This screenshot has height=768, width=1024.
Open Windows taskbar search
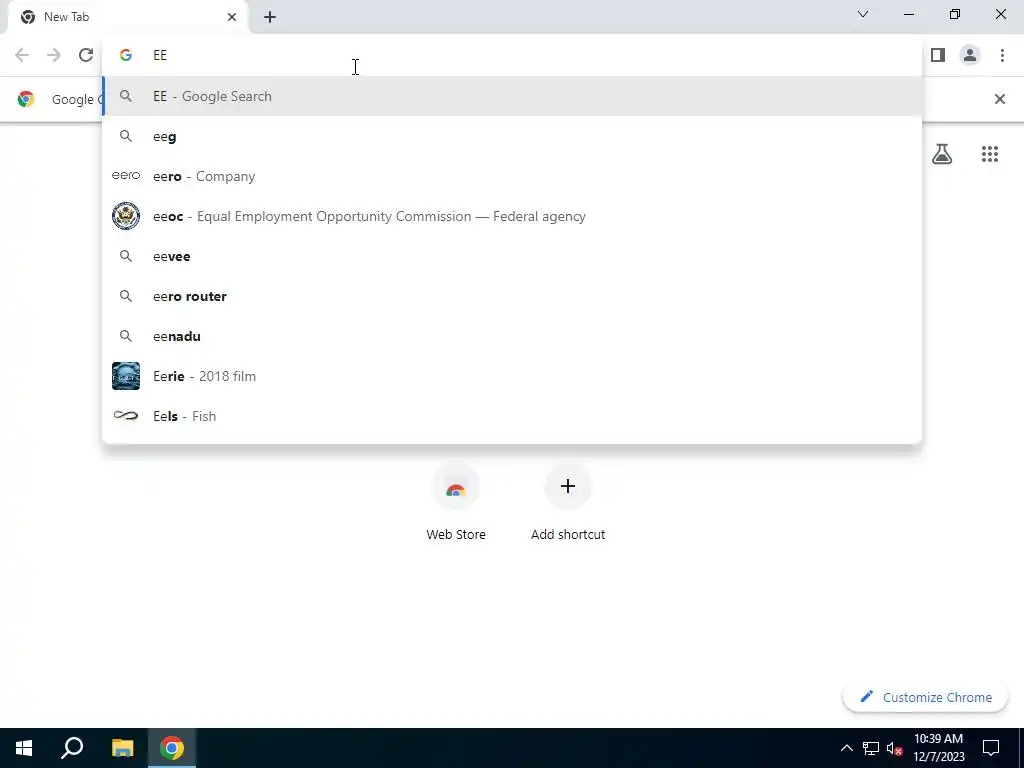click(x=72, y=748)
